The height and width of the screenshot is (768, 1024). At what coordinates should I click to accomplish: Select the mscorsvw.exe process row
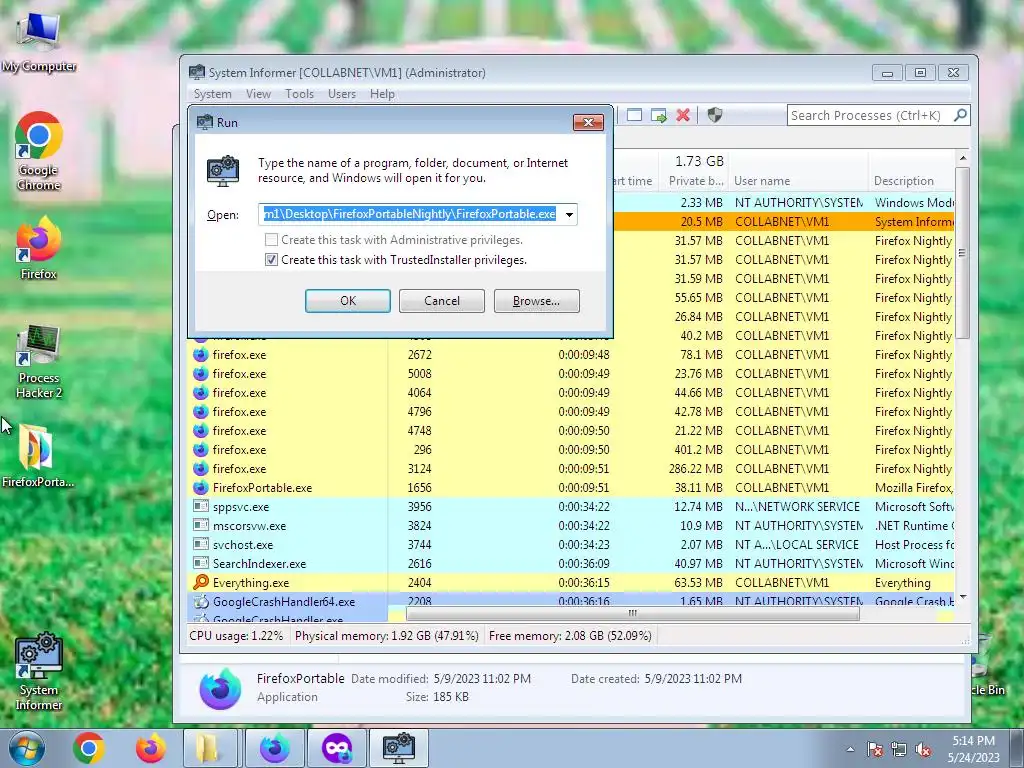[x=571, y=526]
